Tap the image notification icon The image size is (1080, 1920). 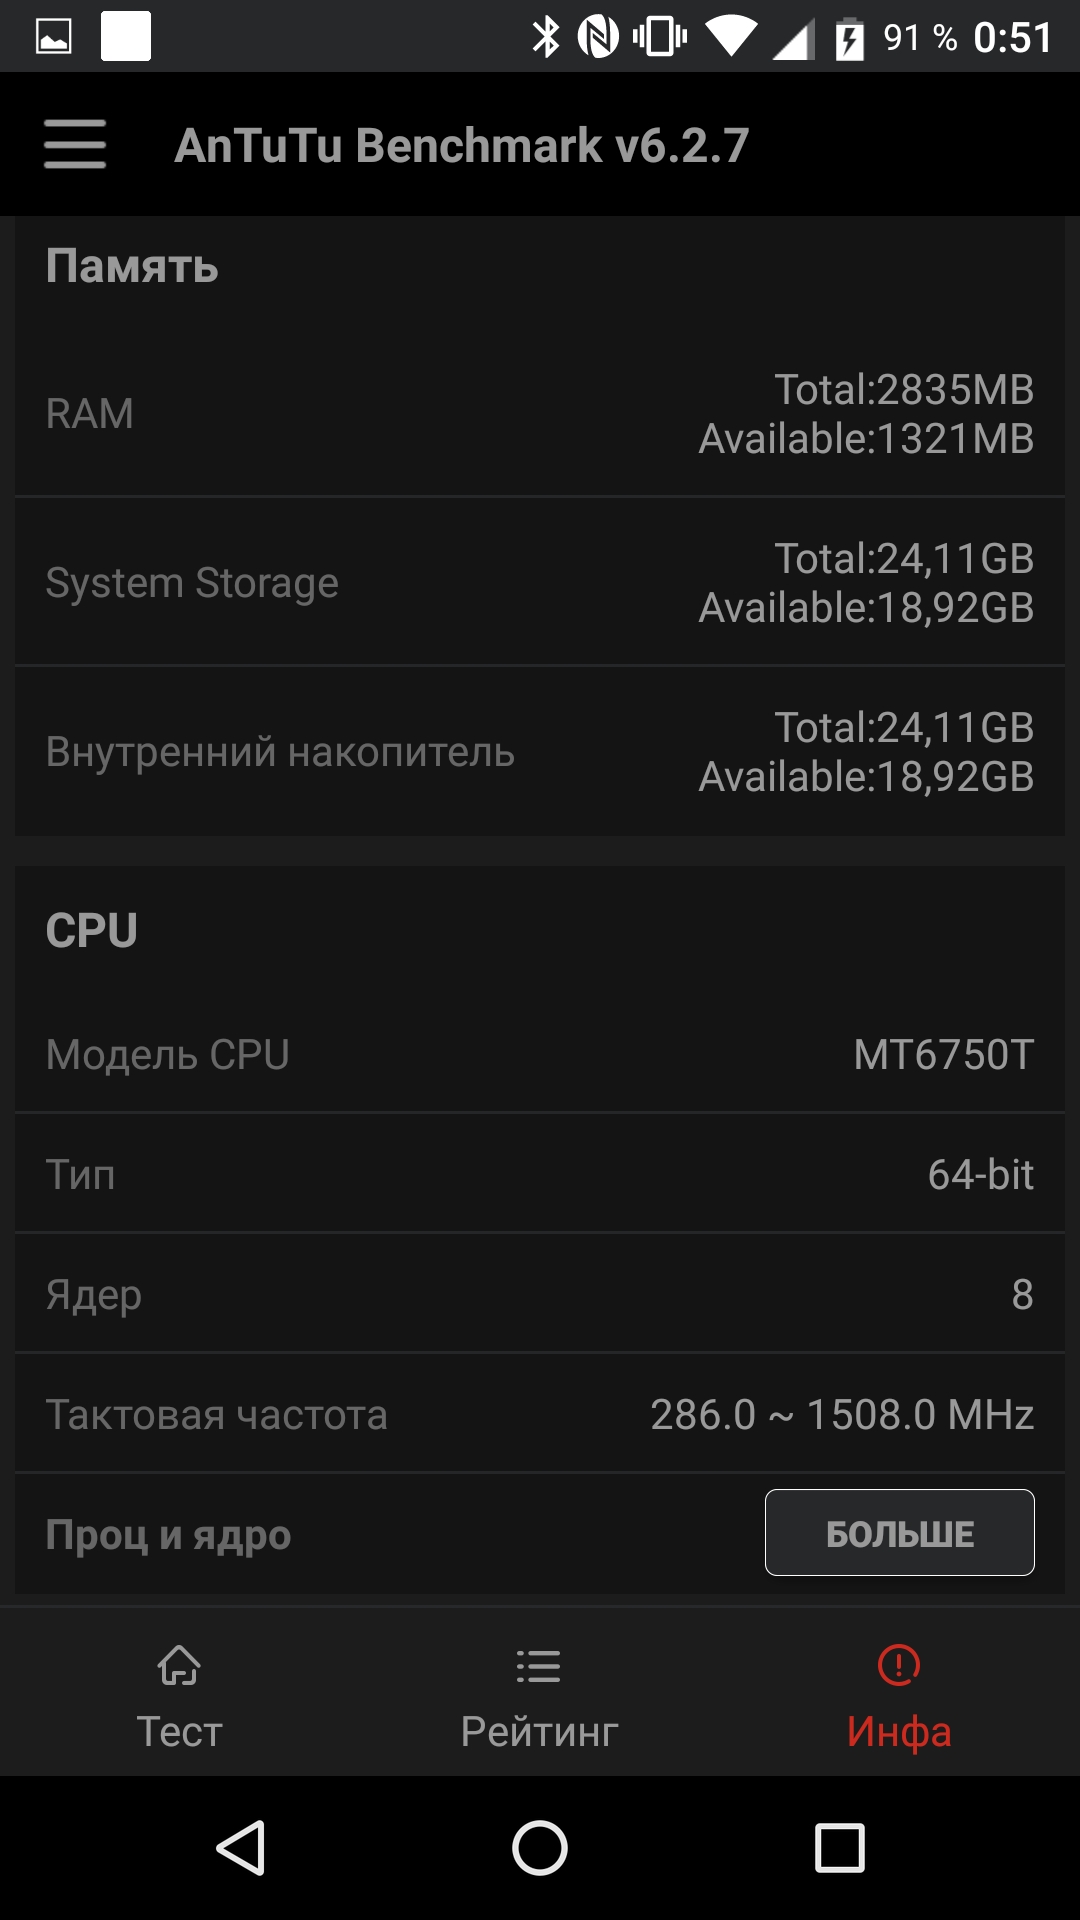point(54,38)
